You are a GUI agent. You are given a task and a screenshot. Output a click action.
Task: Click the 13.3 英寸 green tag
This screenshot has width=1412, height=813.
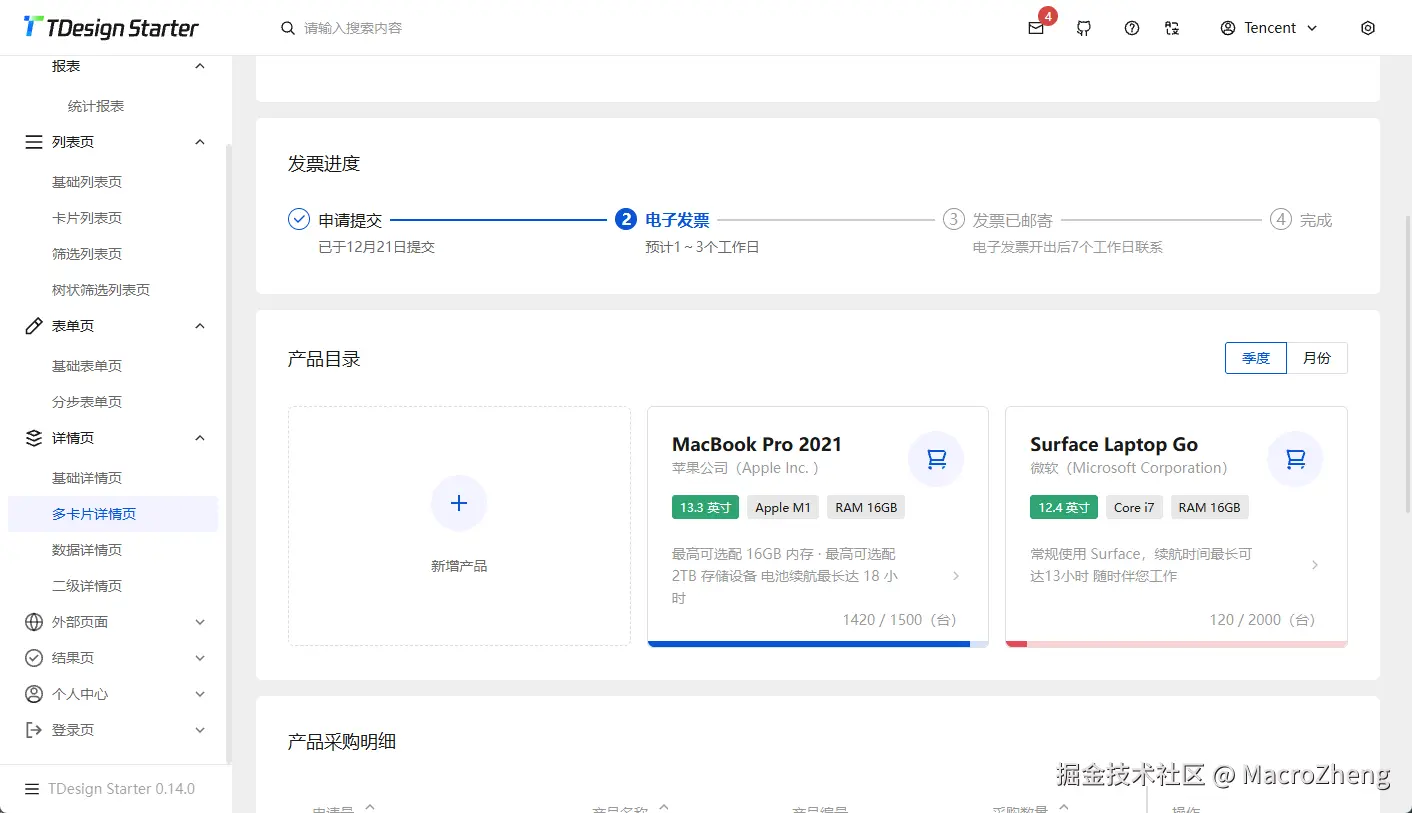tap(705, 507)
